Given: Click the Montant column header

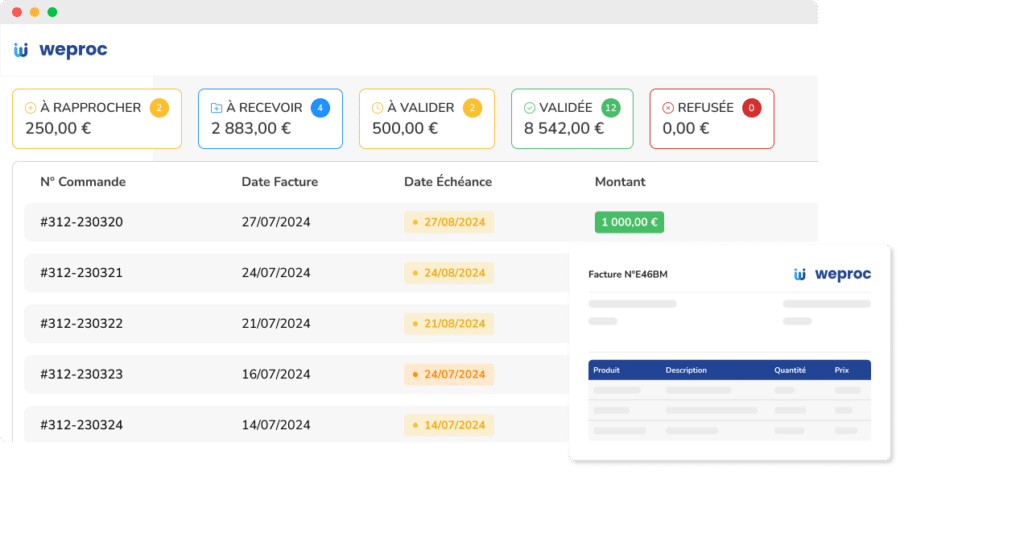Looking at the screenshot, I should click(x=620, y=182).
